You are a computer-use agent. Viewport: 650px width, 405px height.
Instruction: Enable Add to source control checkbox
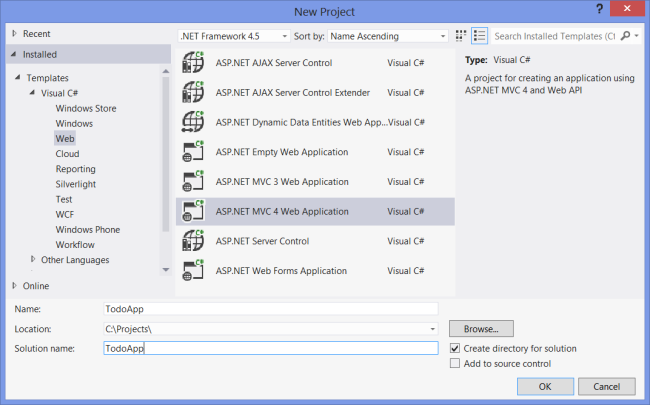[455, 364]
